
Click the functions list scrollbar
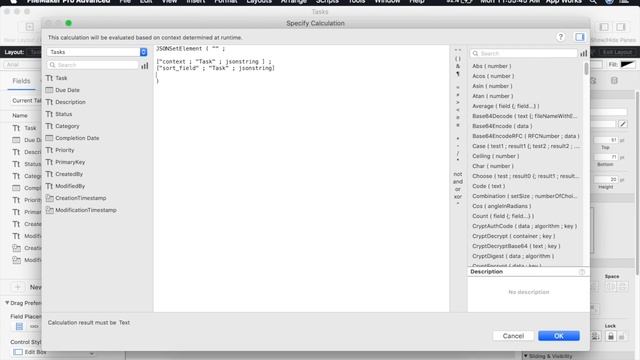[586, 68]
